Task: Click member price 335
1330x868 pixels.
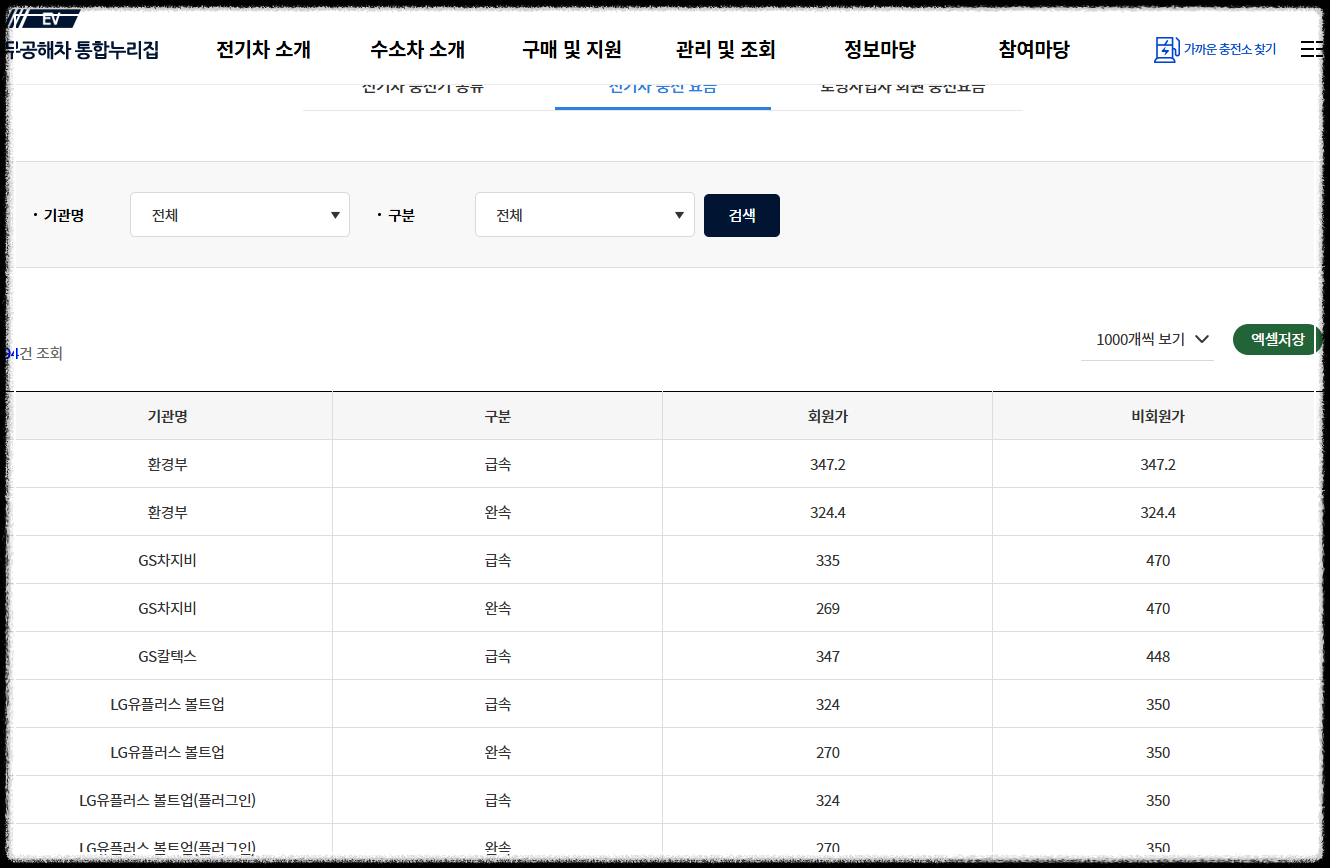Action: (828, 561)
